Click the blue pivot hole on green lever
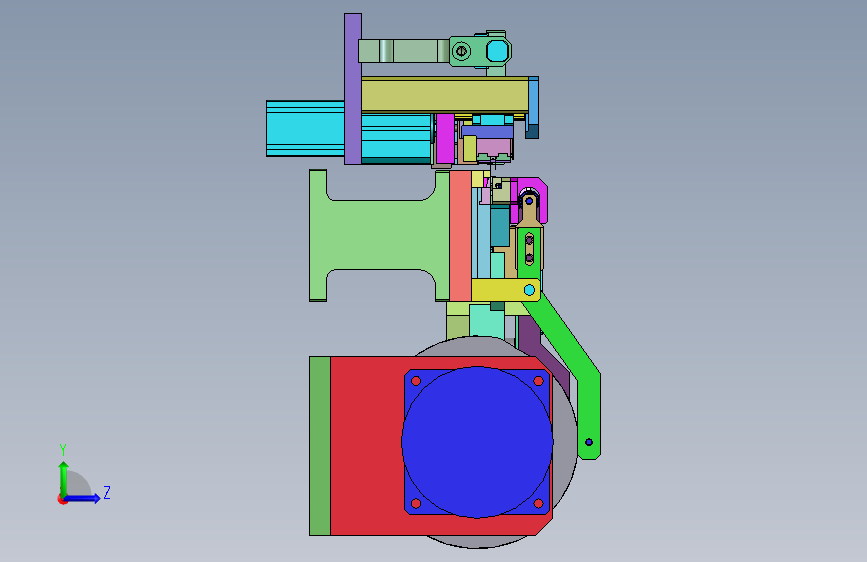 coord(589,442)
